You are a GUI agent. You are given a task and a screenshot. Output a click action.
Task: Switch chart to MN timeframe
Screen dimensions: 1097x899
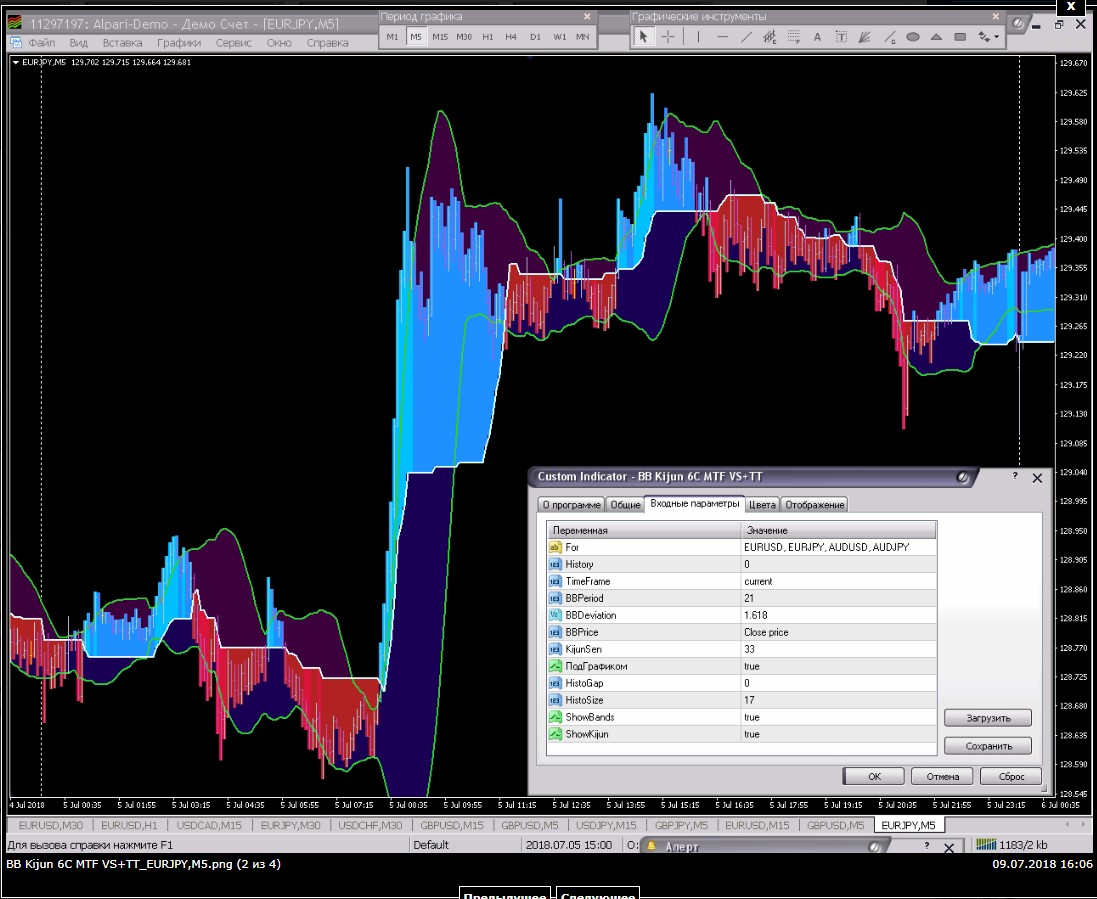coord(582,37)
